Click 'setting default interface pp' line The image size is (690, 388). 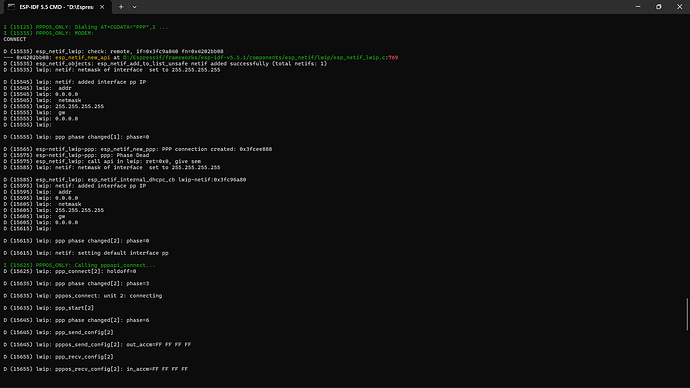click(x=86, y=253)
